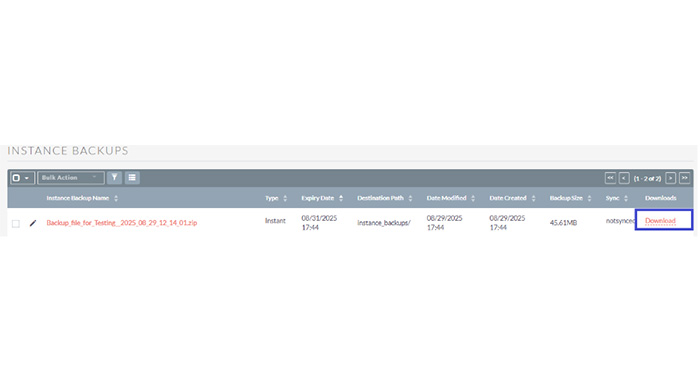Sort by Expiry Date arrows
Screen dimensions: 700x384
341,198
